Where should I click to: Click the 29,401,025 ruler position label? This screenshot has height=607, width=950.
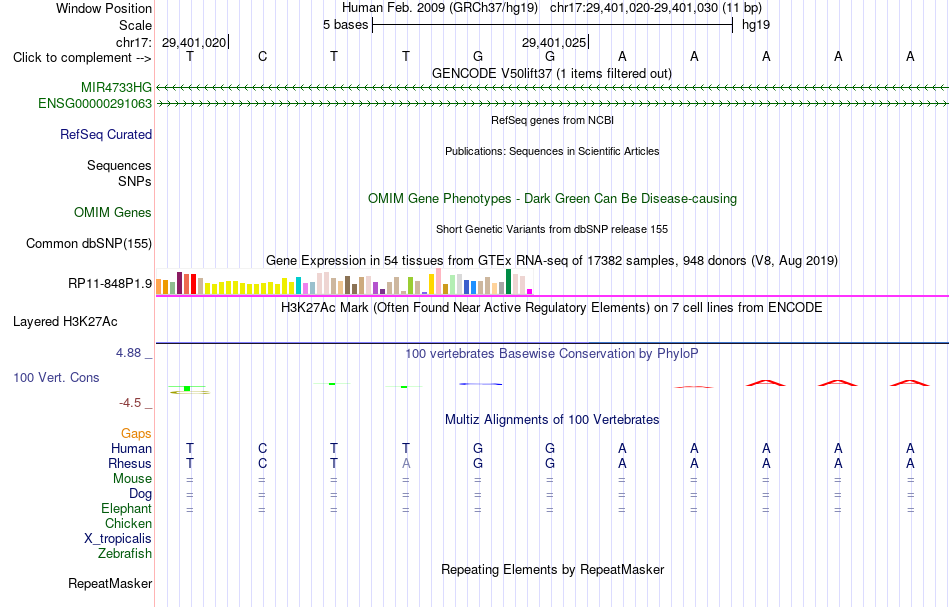(554, 42)
